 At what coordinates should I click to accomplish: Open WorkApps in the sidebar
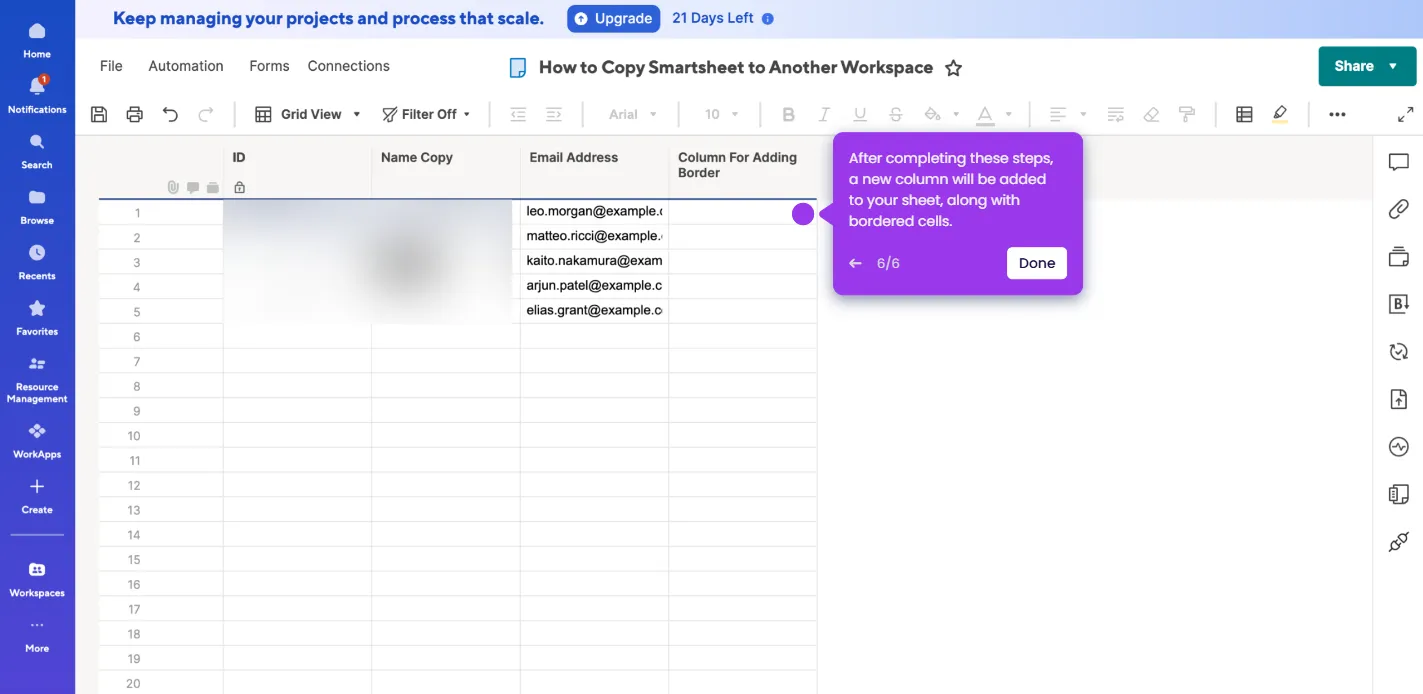(x=37, y=440)
